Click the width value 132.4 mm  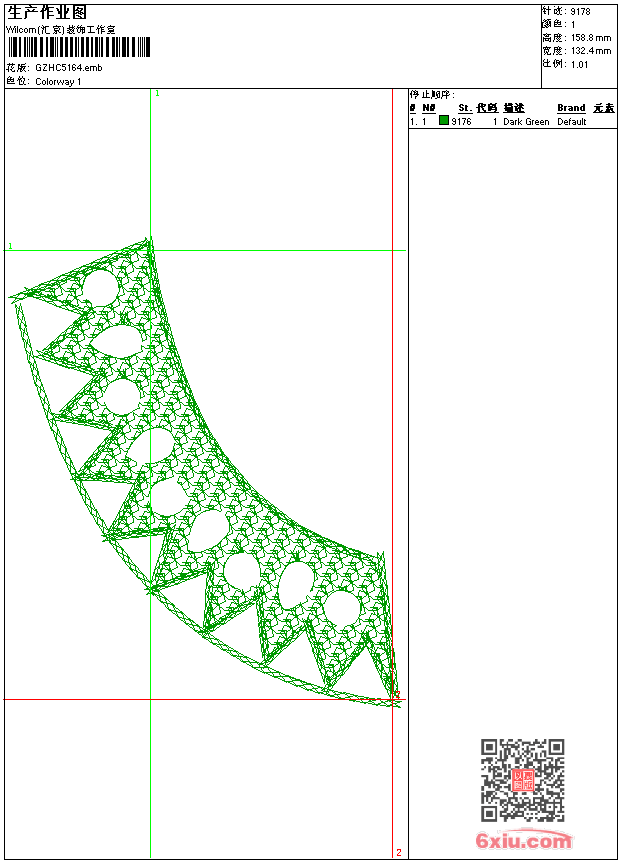coord(590,50)
